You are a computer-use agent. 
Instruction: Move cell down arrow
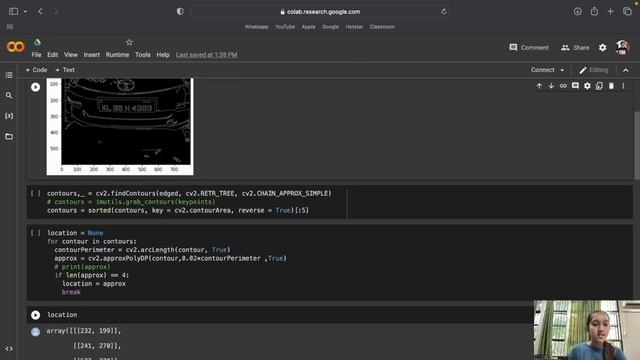[551, 86]
